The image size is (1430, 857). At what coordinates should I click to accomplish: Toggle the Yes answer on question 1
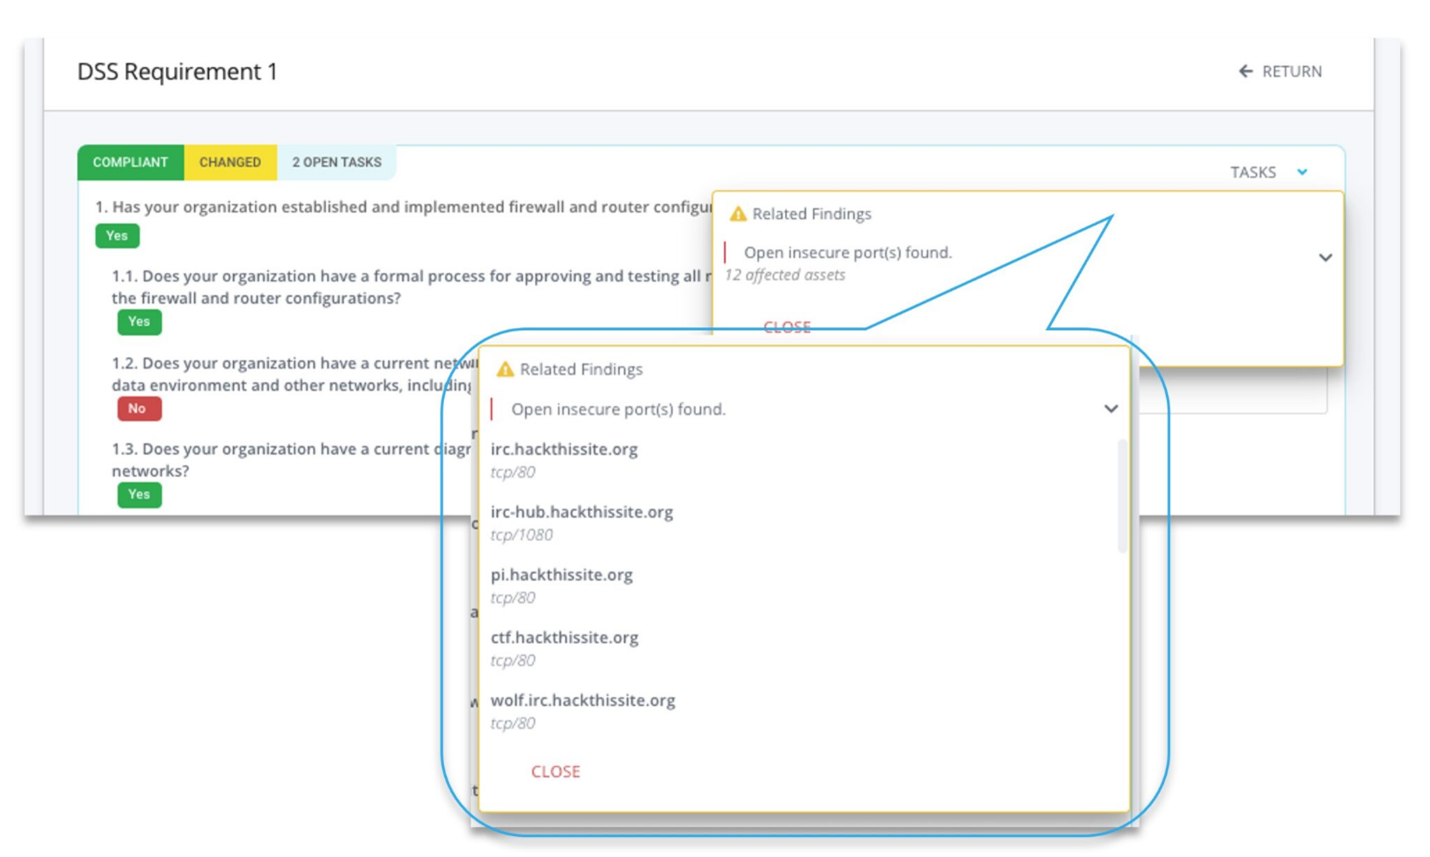[x=116, y=236]
